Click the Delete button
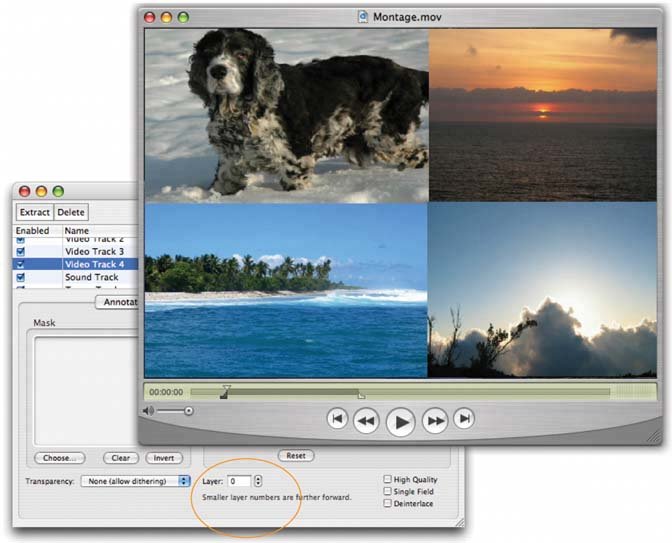Screen dimensions: 672x543 pyautogui.click(x=70, y=212)
